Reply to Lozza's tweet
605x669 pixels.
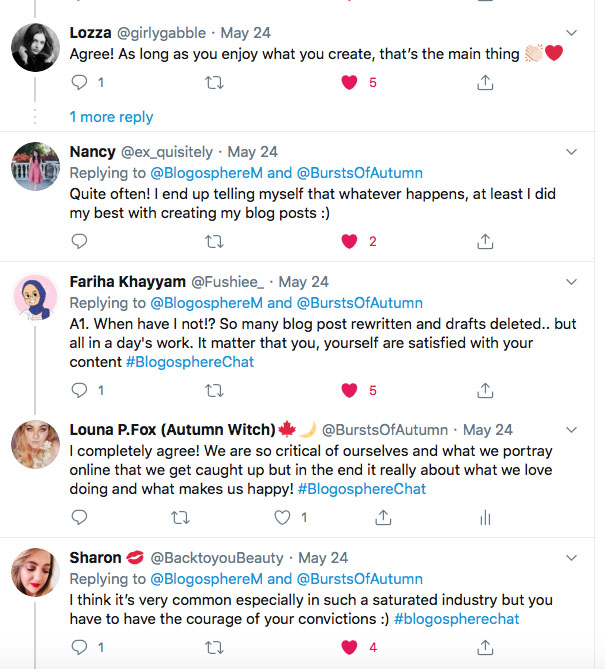point(80,82)
